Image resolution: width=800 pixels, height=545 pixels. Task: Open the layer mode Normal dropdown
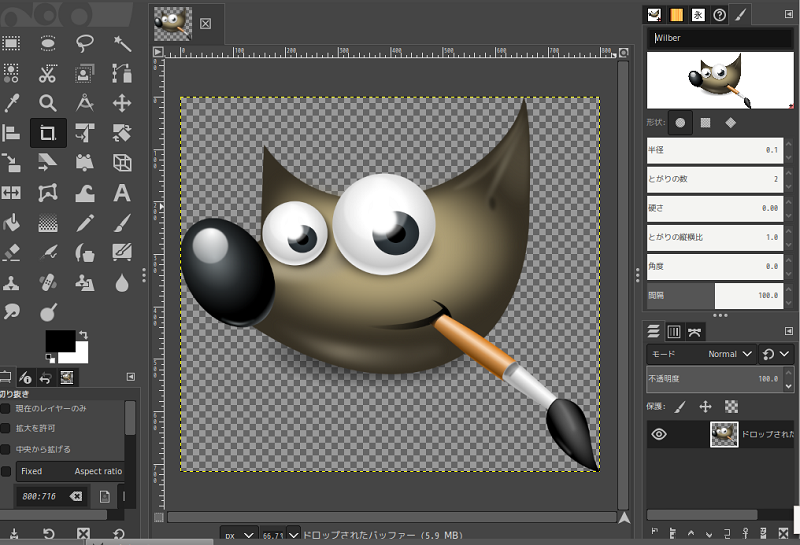pos(702,354)
